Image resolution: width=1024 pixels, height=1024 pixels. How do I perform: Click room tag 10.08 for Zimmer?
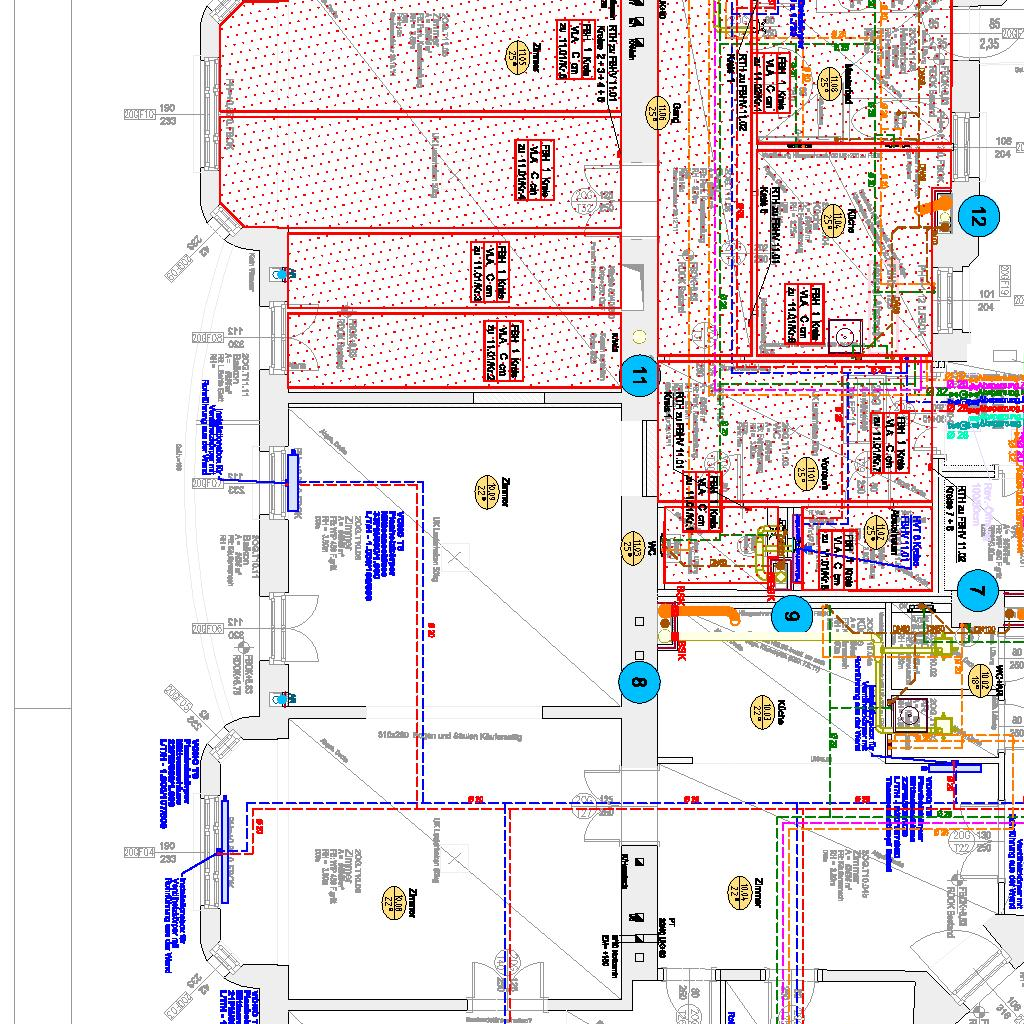[x=396, y=903]
